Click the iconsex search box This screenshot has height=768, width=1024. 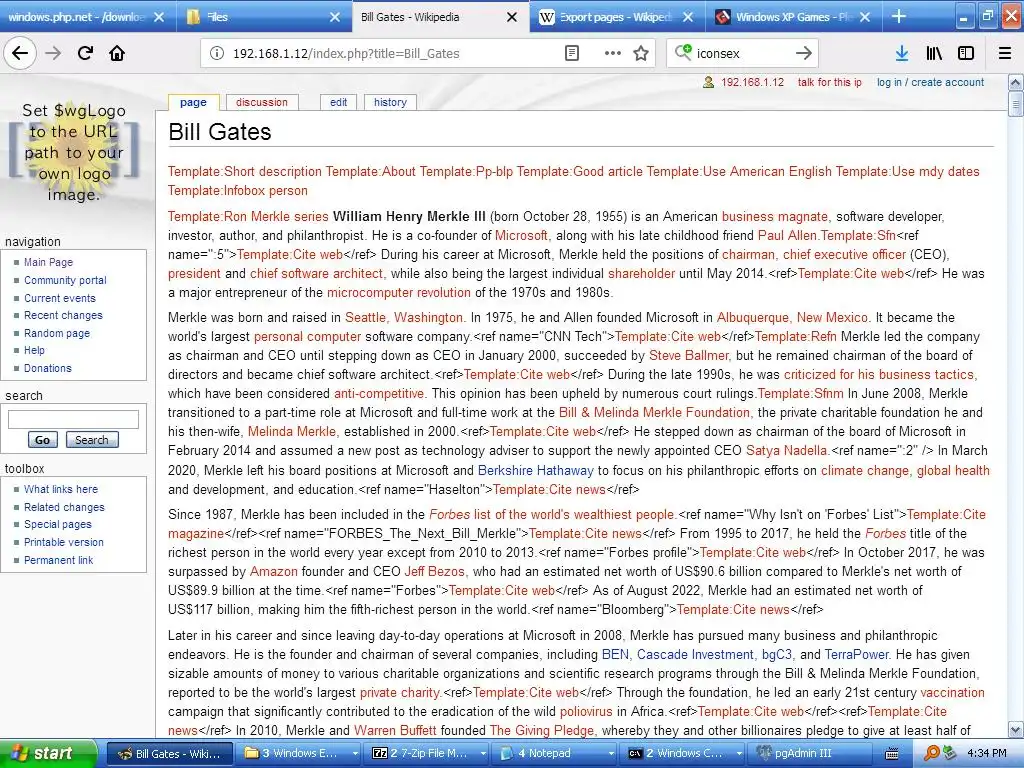point(741,54)
